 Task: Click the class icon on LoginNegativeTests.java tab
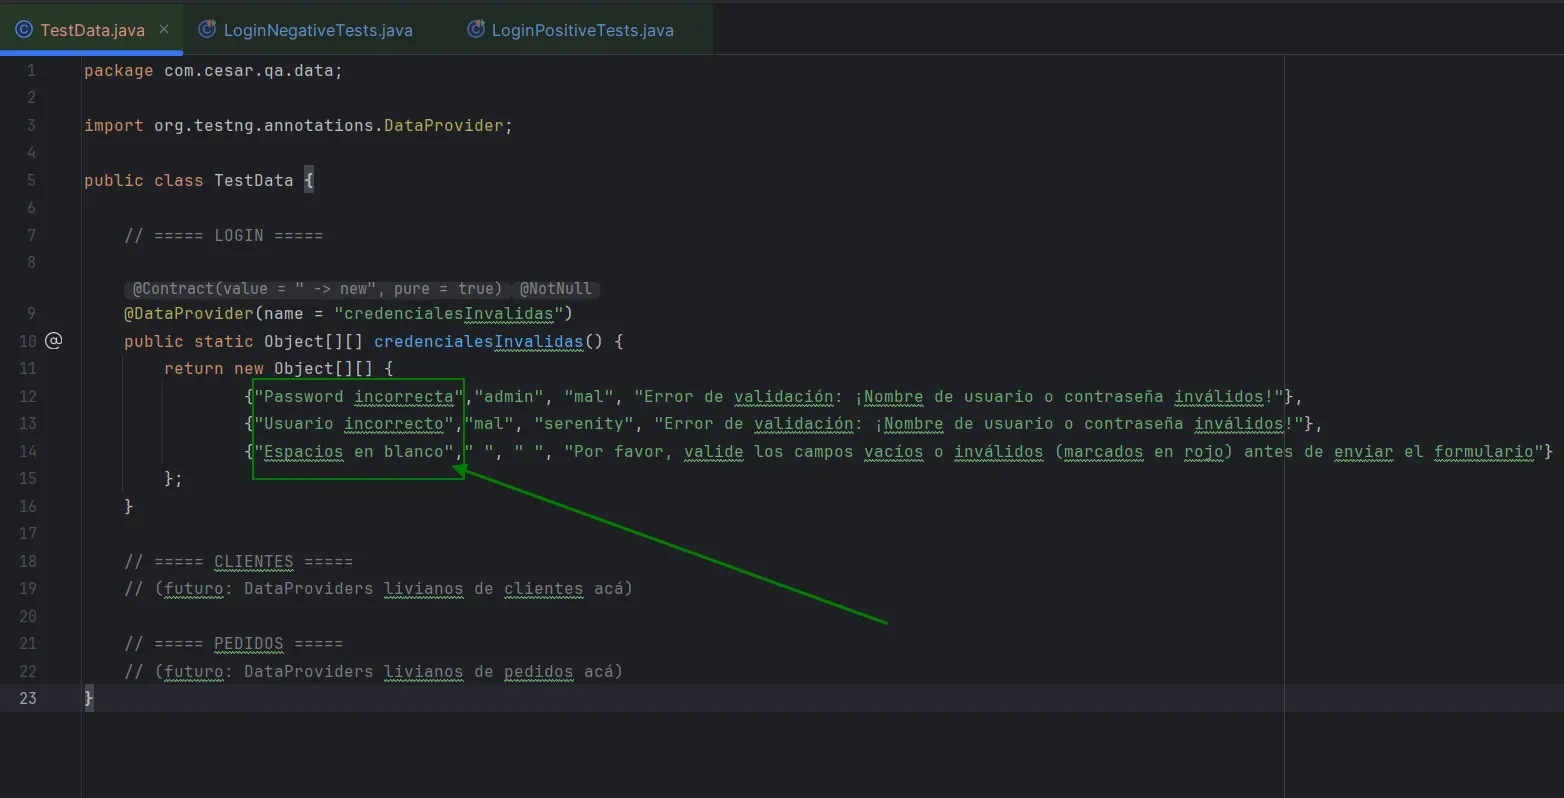(207, 29)
